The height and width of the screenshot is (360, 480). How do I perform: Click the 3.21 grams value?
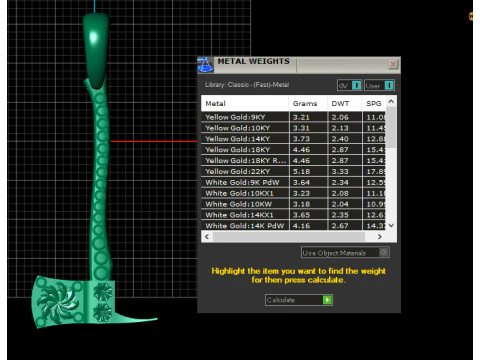301,117
